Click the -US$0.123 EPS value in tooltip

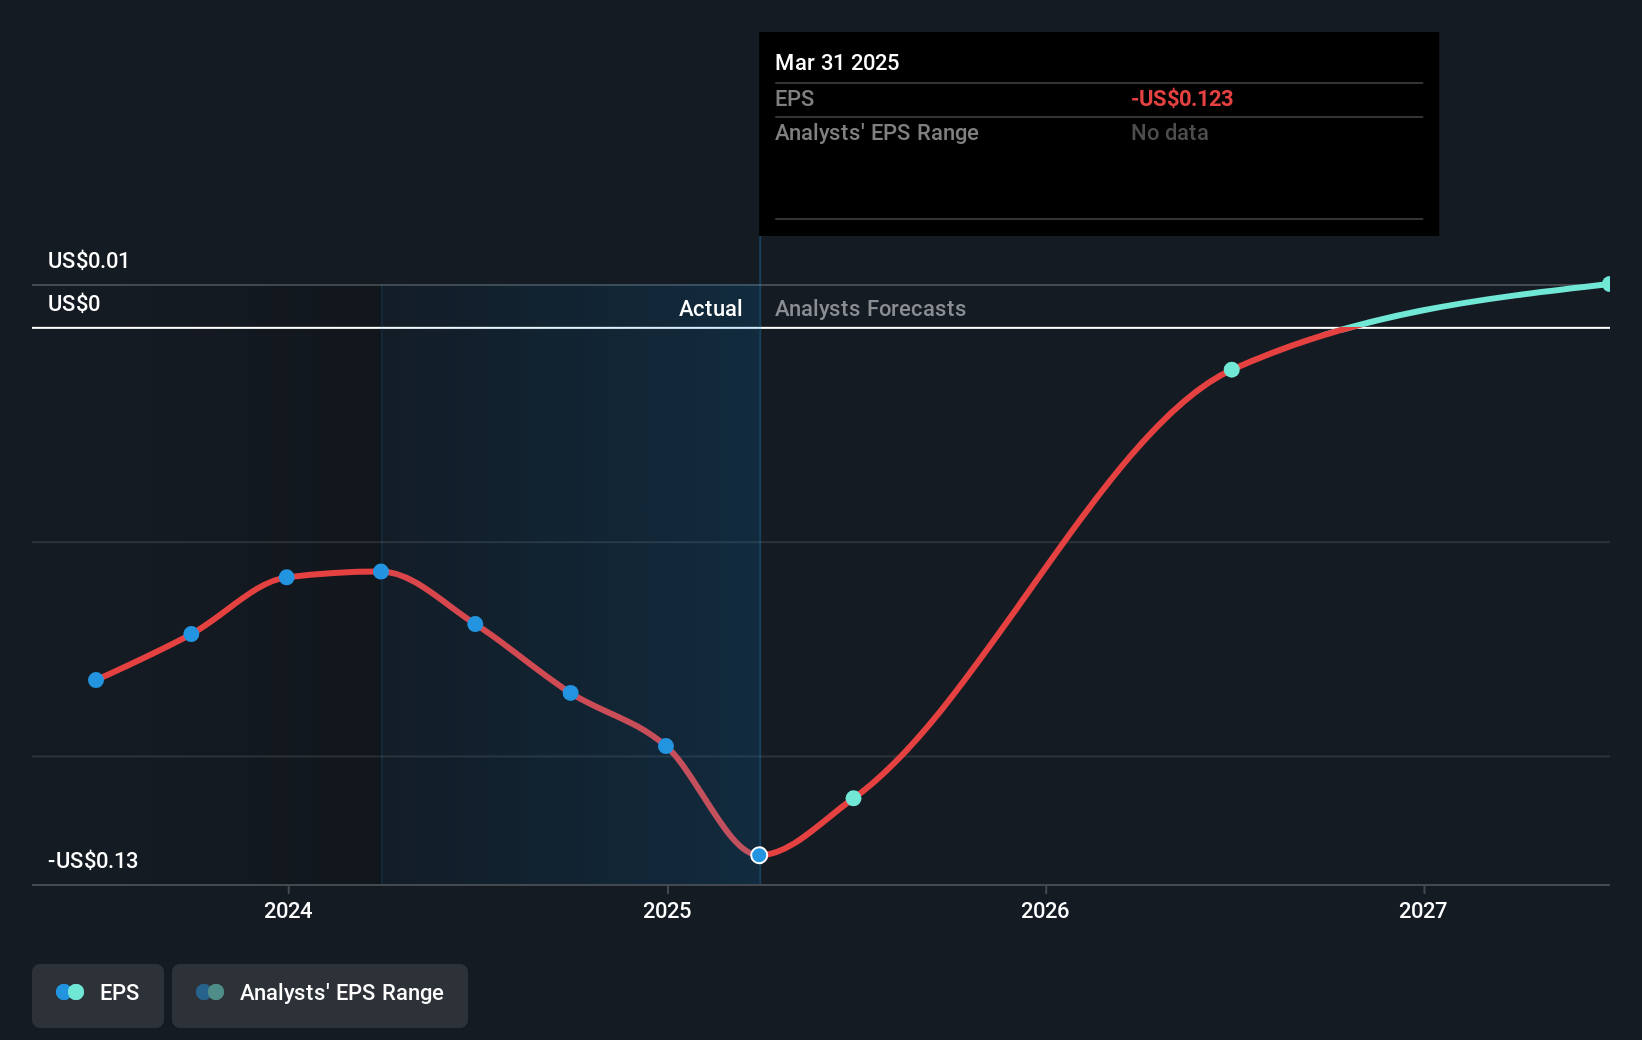pyautogui.click(x=1182, y=98)
